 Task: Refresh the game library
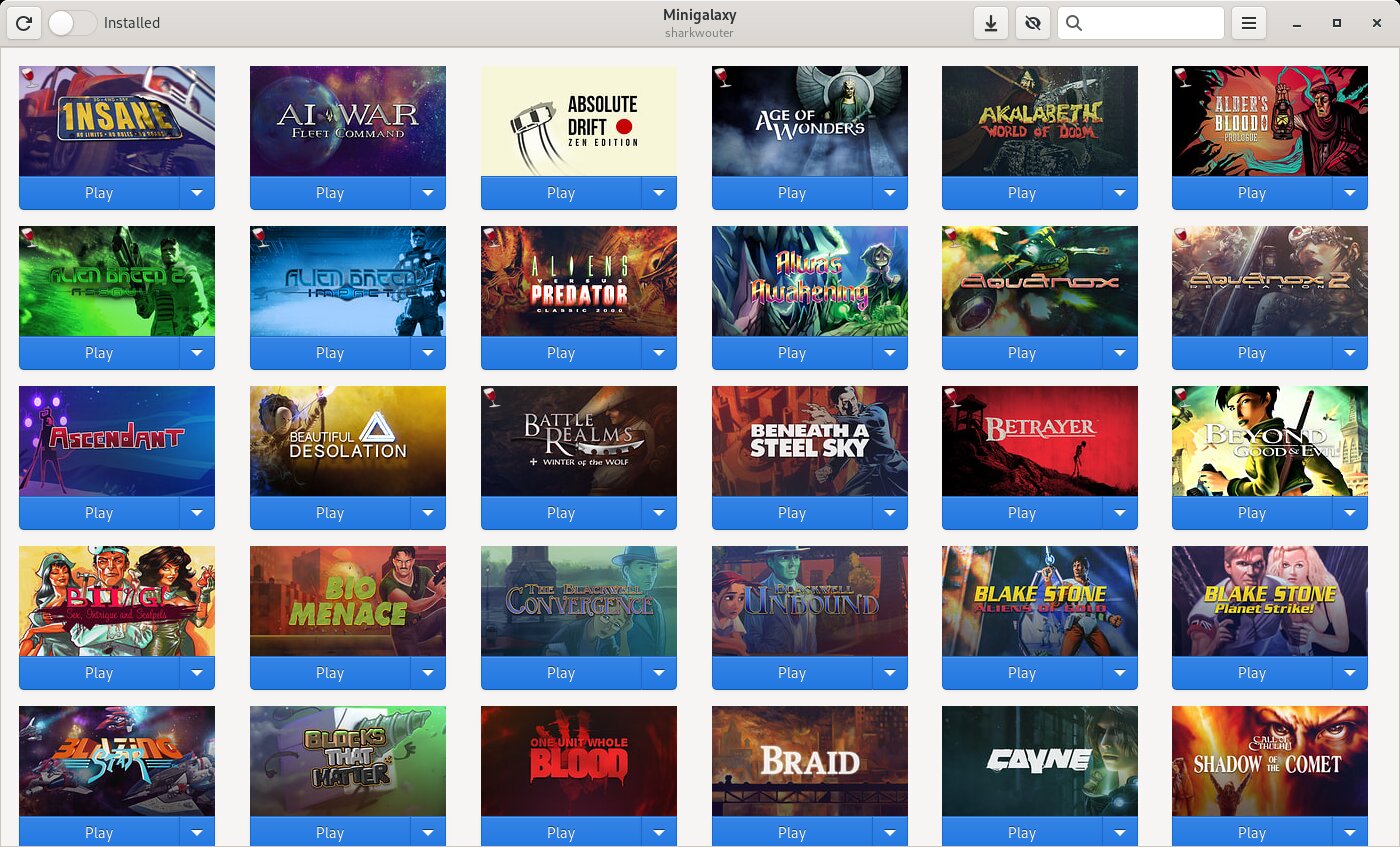pyautogui.click(x=23, y=23)
